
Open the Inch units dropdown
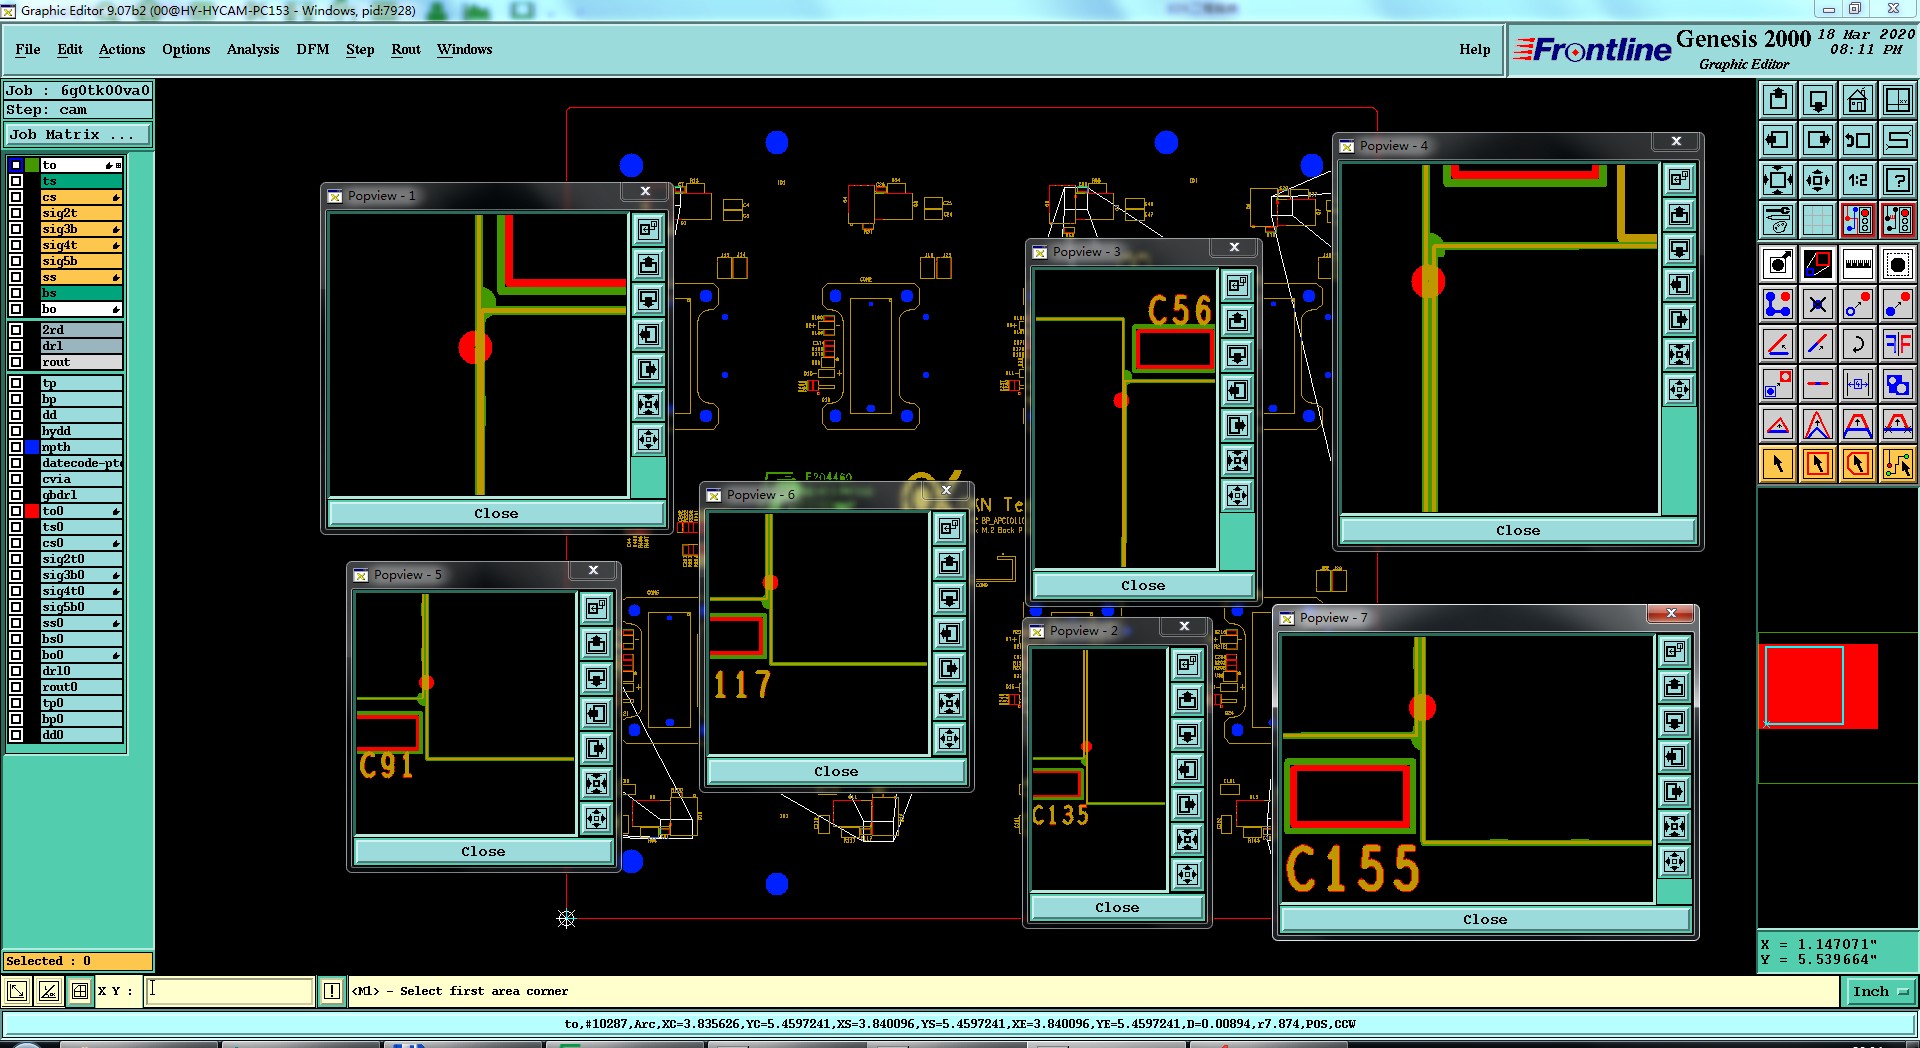click(x=1880, y=991)
